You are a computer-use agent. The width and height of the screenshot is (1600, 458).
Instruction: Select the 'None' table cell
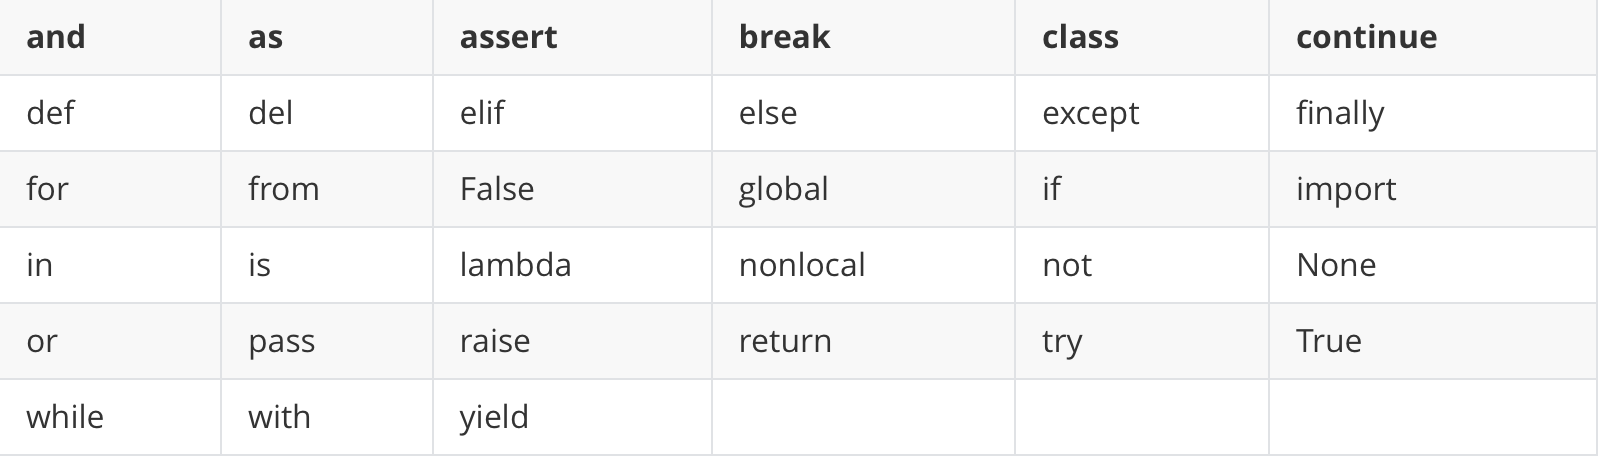[1433, 265]
